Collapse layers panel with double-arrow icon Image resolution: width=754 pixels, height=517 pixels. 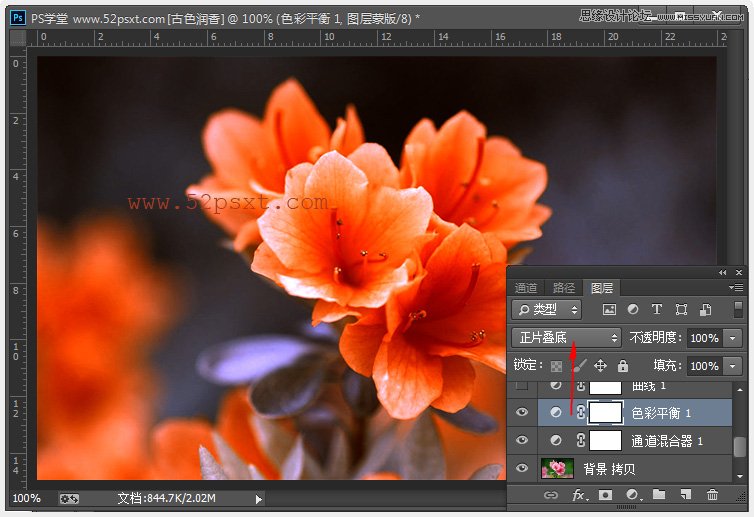coord(723,273)
